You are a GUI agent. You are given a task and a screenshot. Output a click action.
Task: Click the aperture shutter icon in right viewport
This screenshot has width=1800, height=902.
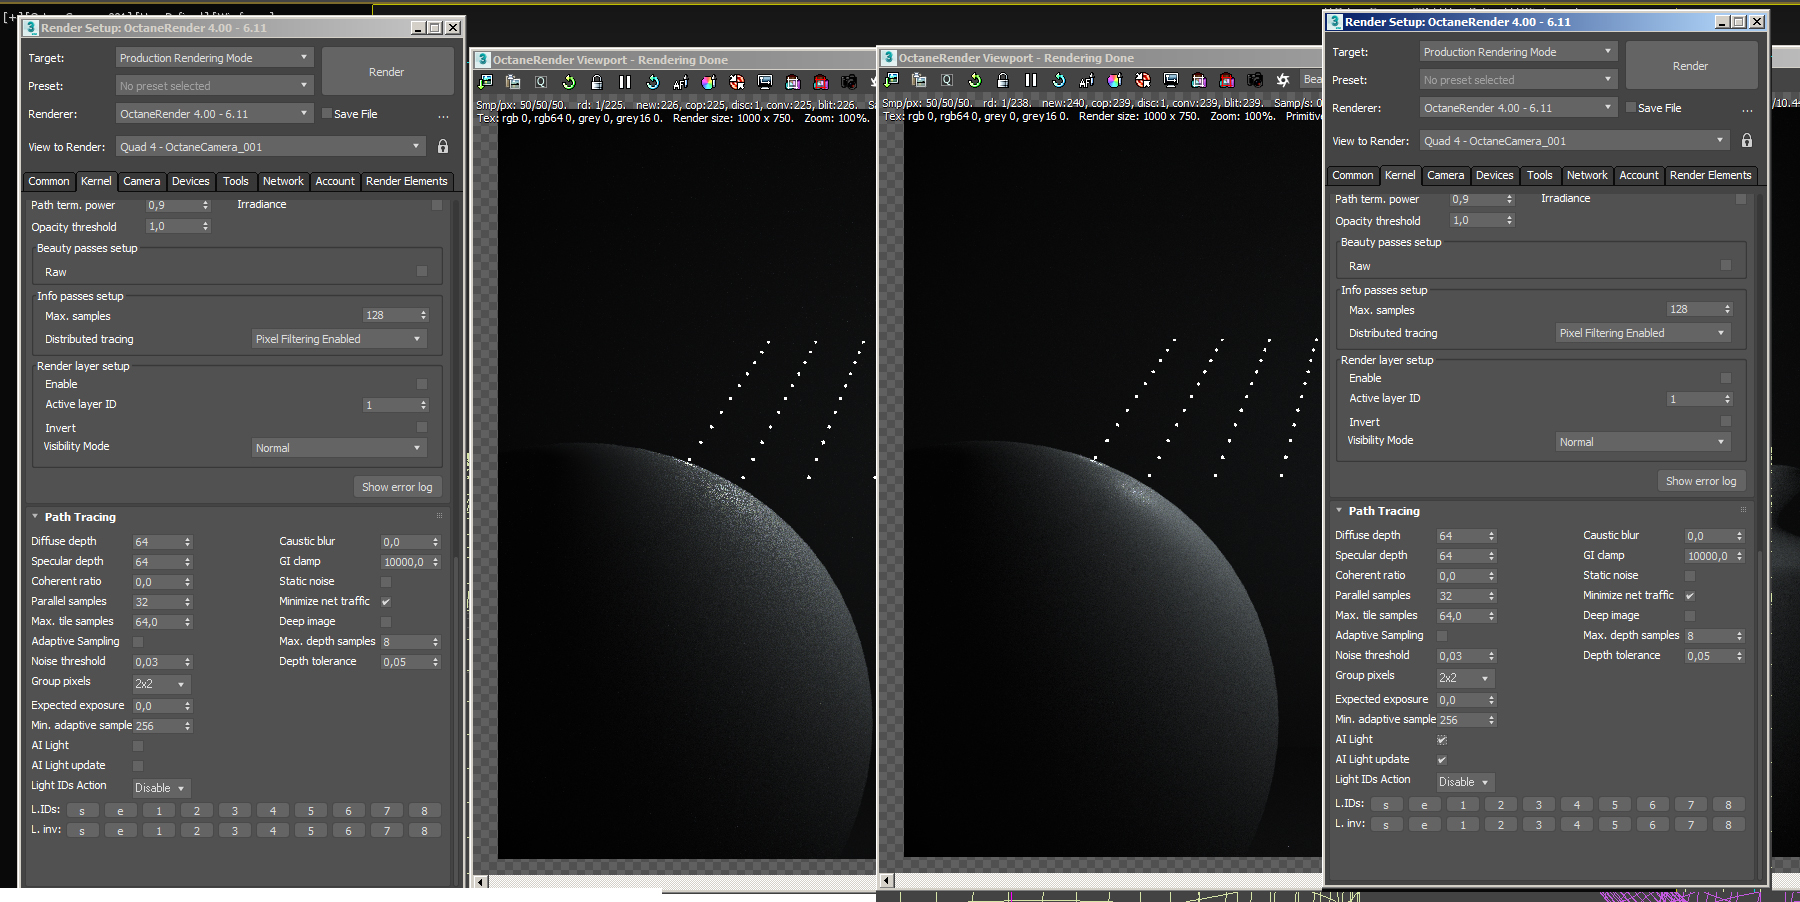pyautogui.click(x=1283, y=80)
